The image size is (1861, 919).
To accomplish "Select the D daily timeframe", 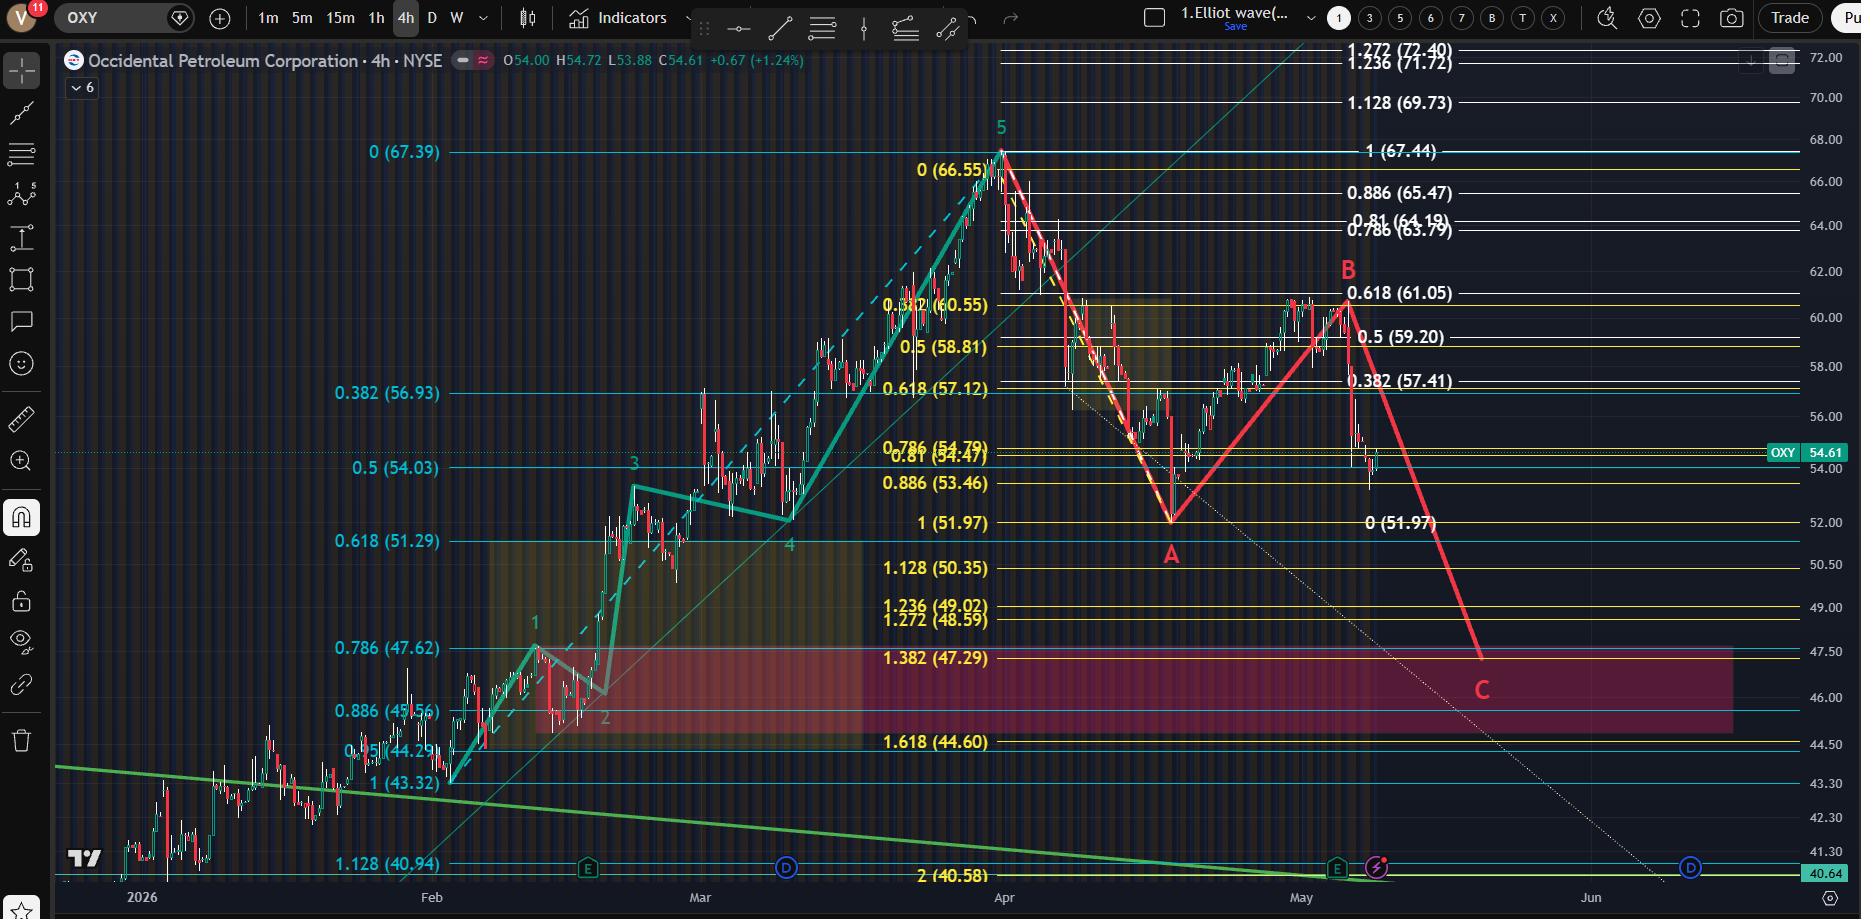I will point(432,18).
